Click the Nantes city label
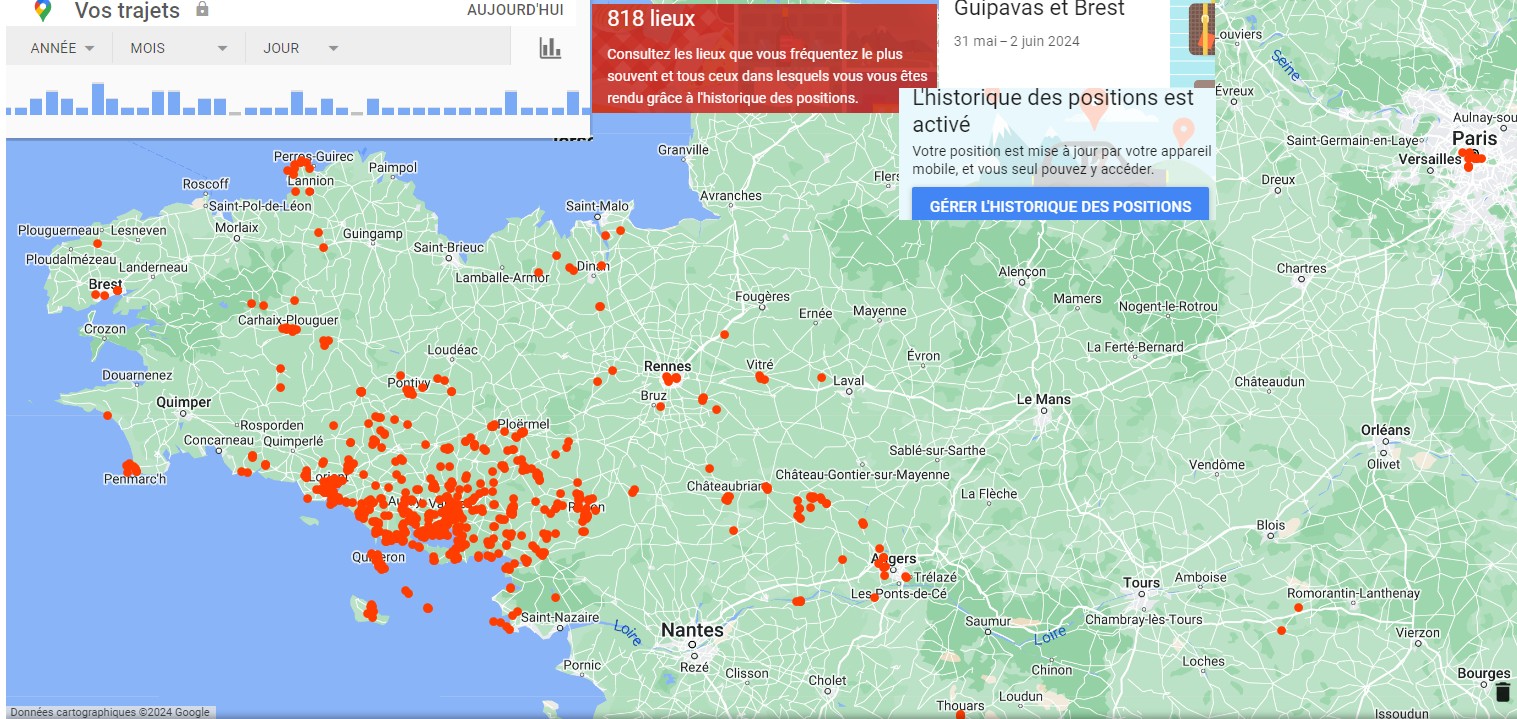 (692, 631)
